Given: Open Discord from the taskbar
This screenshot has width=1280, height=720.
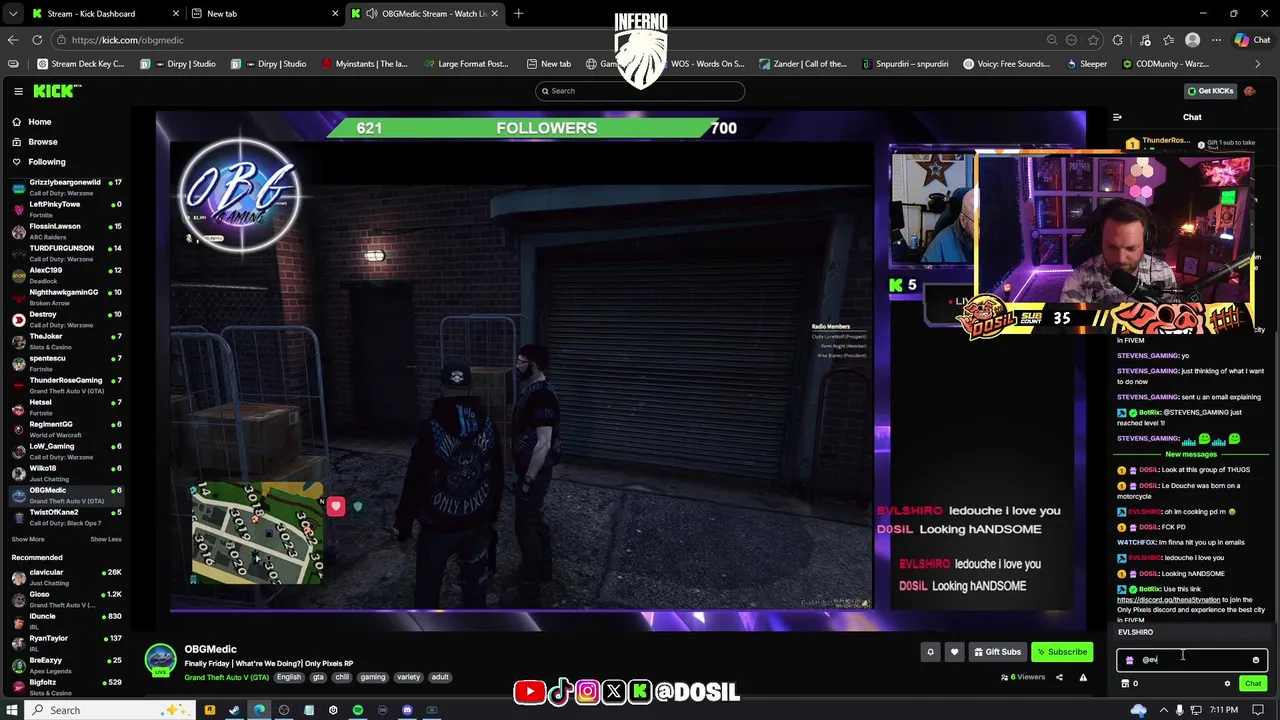Looking at the screenshot, I should [x=407, y=710].
